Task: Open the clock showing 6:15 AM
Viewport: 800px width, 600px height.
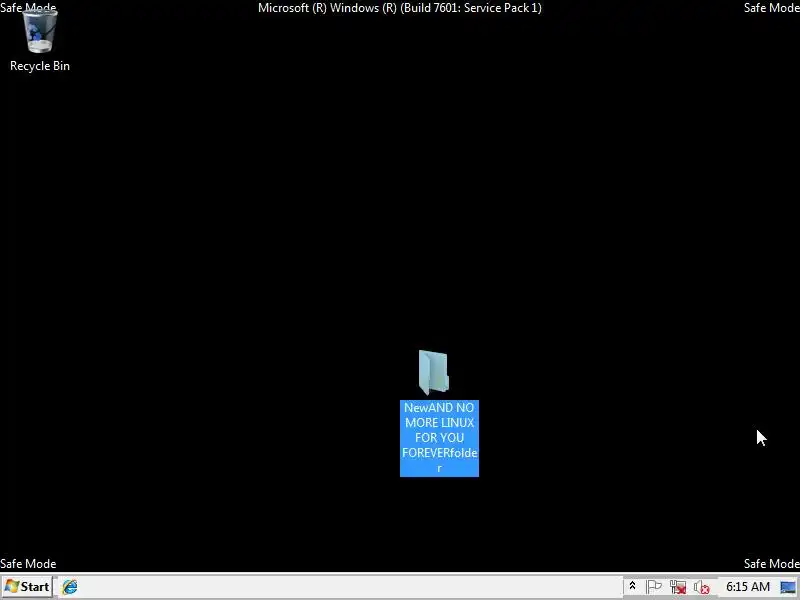Action: coord(748,587)
